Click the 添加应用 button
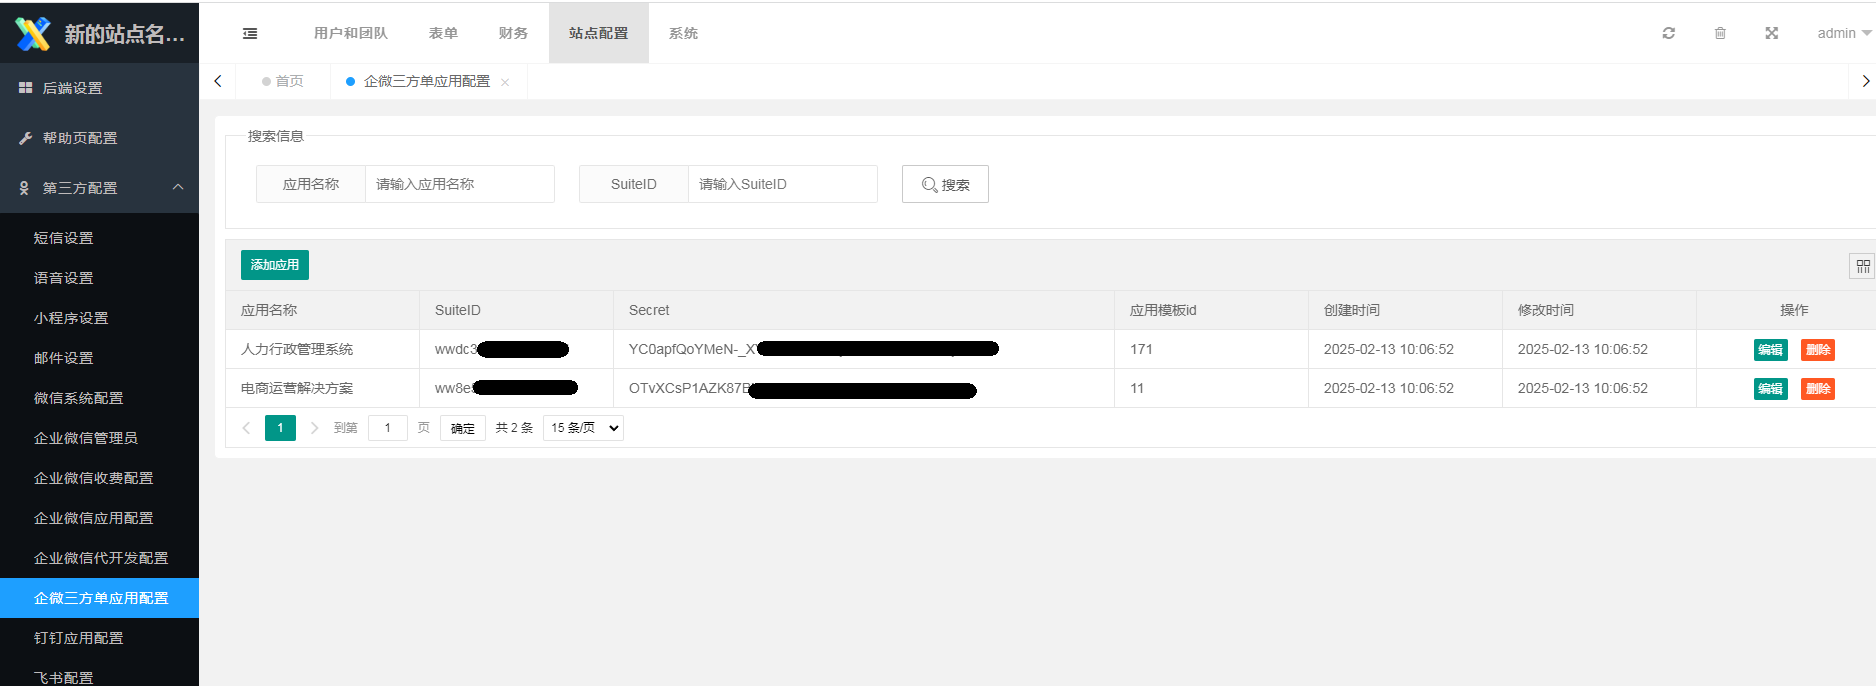The width and height of the screenshot is (1876, 686). tap(275, 265)
